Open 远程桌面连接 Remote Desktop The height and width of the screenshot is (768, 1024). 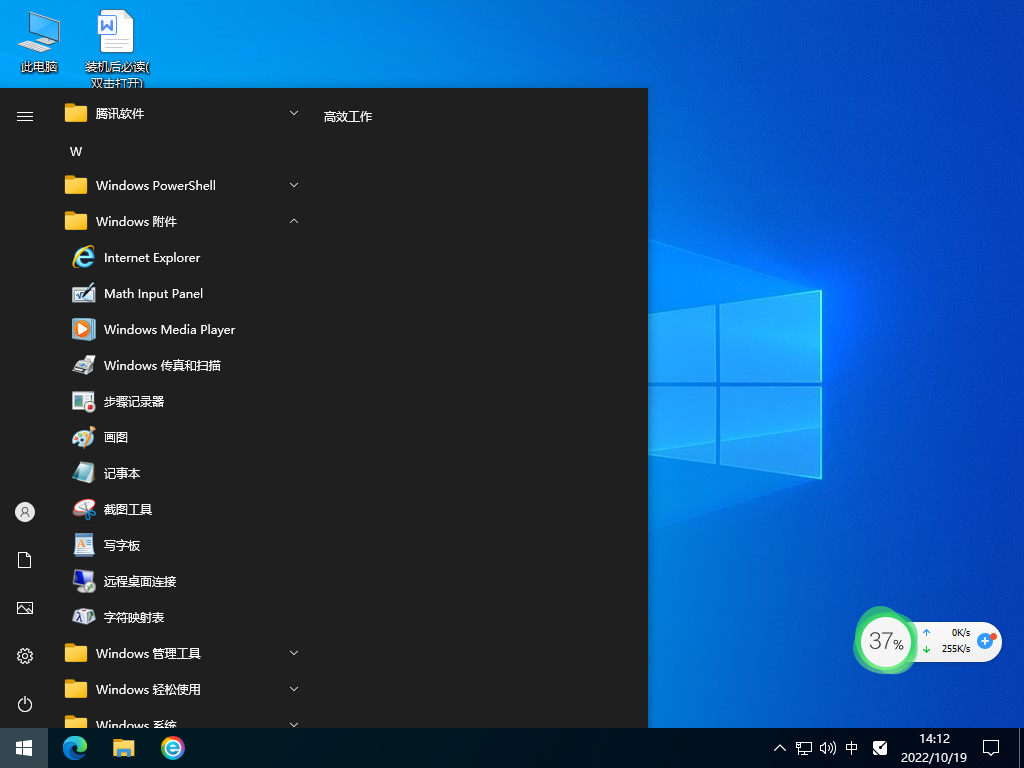click(x=139, y=581)
